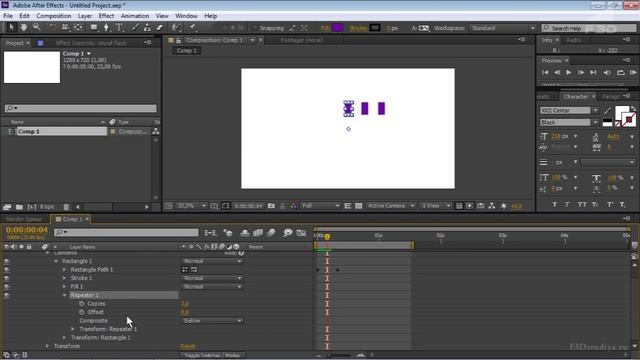
Task: Click the purple Fill color swatch in toolbar
Action: click(338, 28)
